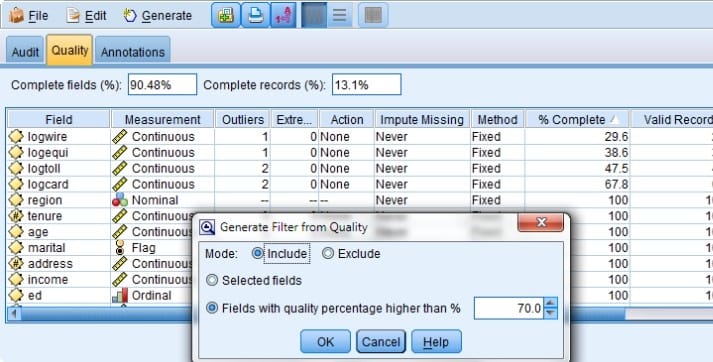Click the logequi field icon
This screenshot has height=362, width=713.
(16, 152)
